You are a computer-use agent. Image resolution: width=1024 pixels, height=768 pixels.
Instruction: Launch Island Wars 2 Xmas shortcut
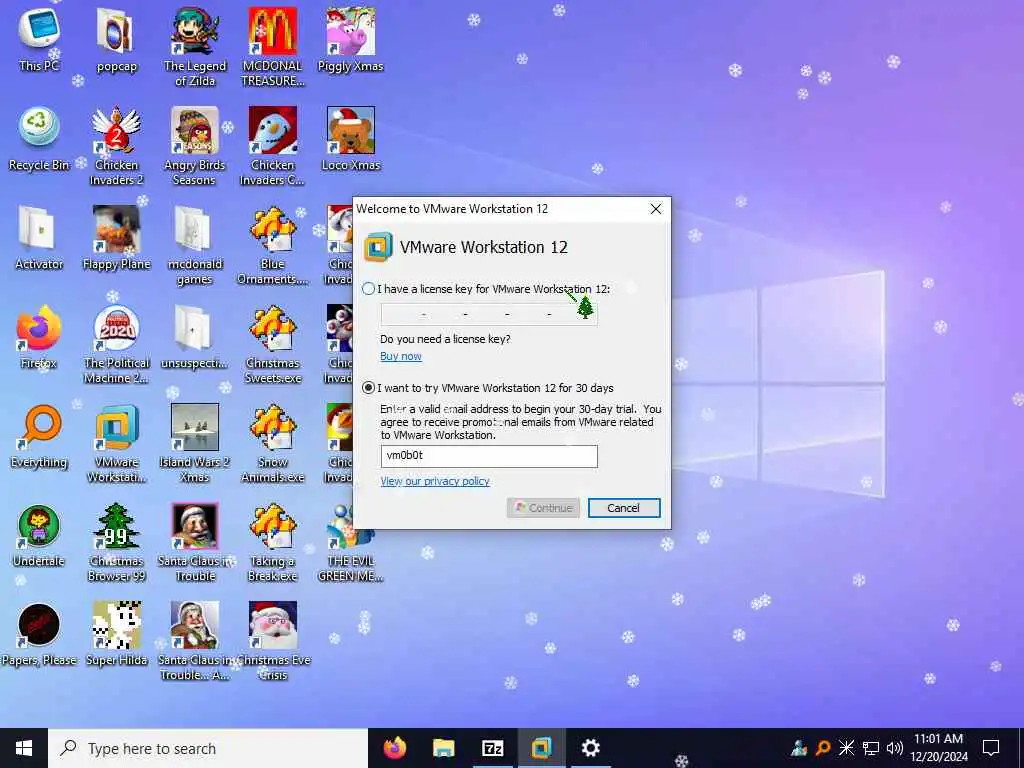(x=195, y=444)
